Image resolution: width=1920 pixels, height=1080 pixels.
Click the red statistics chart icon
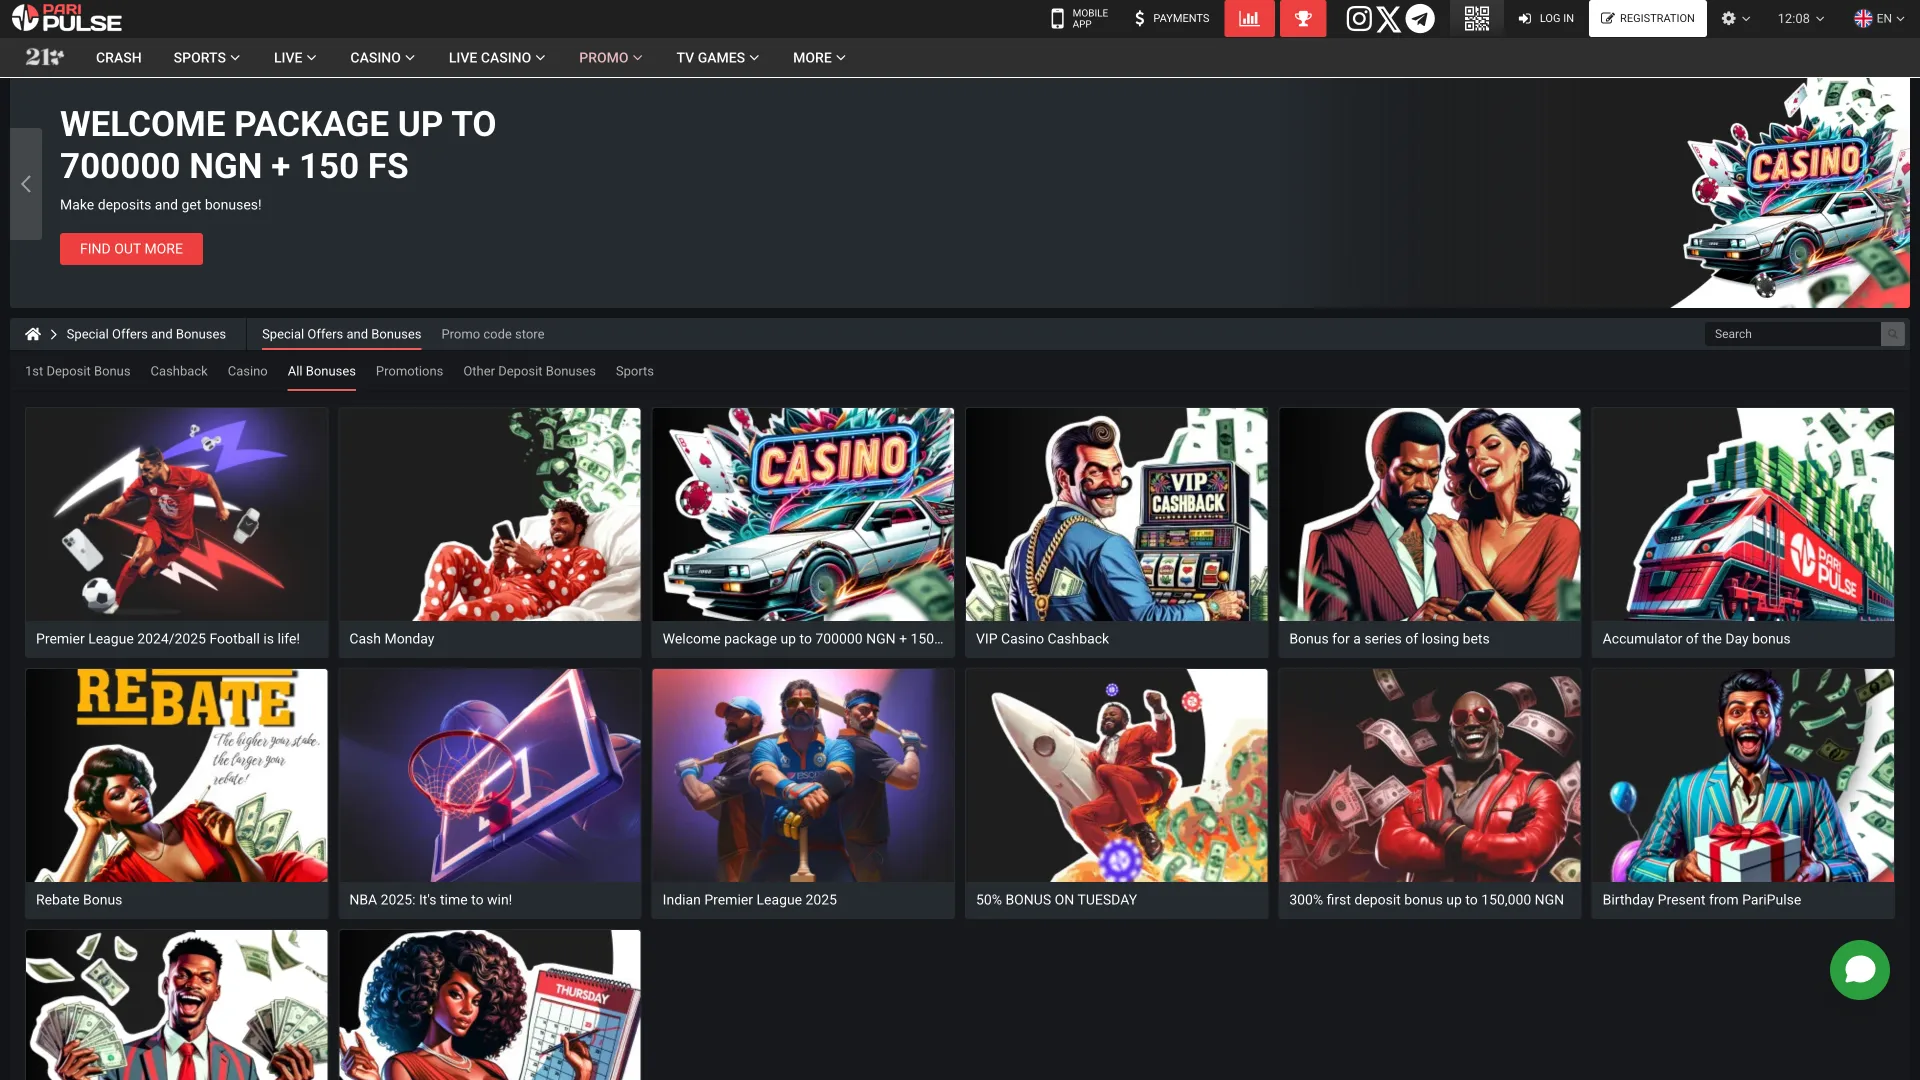(1249, 18)
